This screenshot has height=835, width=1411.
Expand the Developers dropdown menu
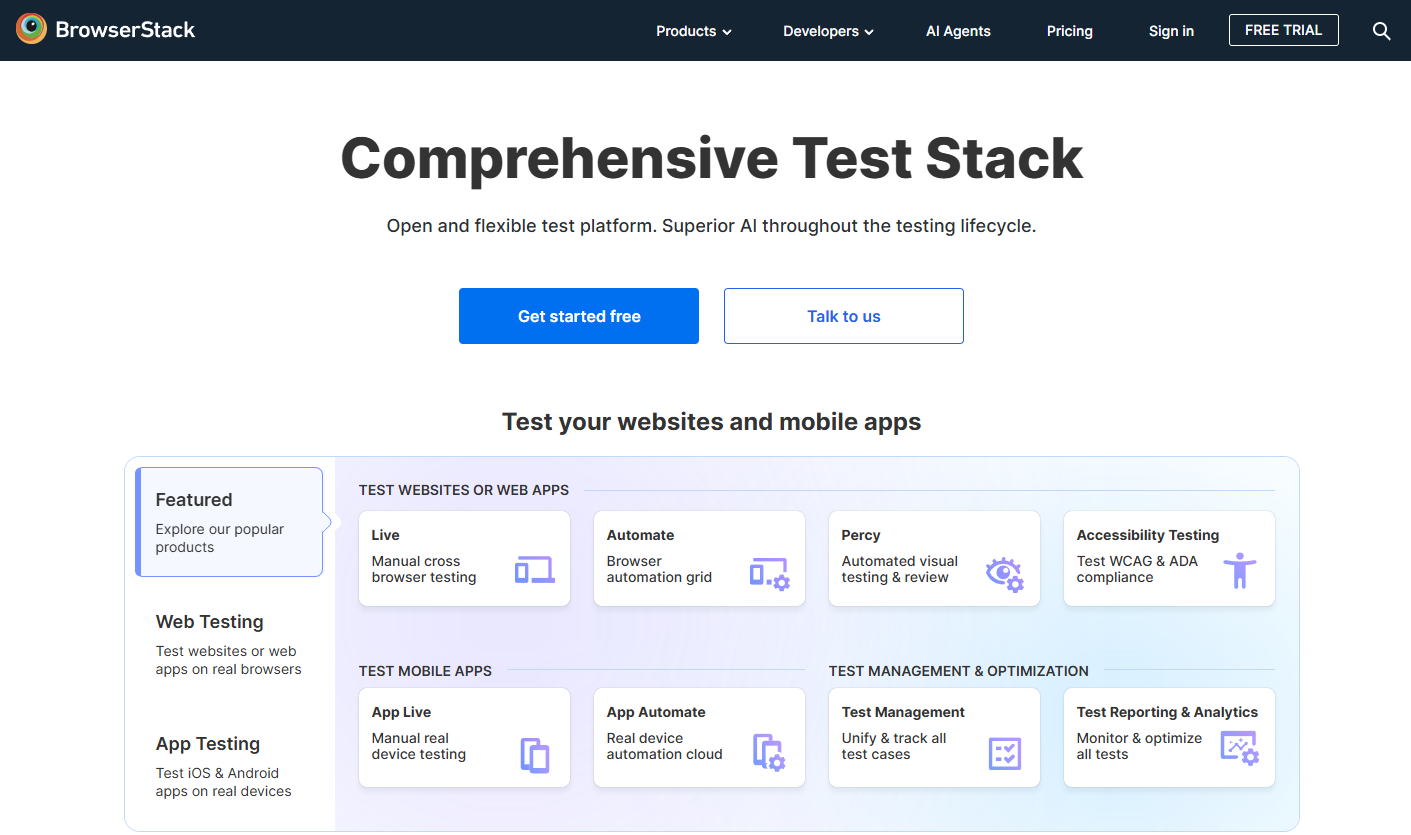828,31
